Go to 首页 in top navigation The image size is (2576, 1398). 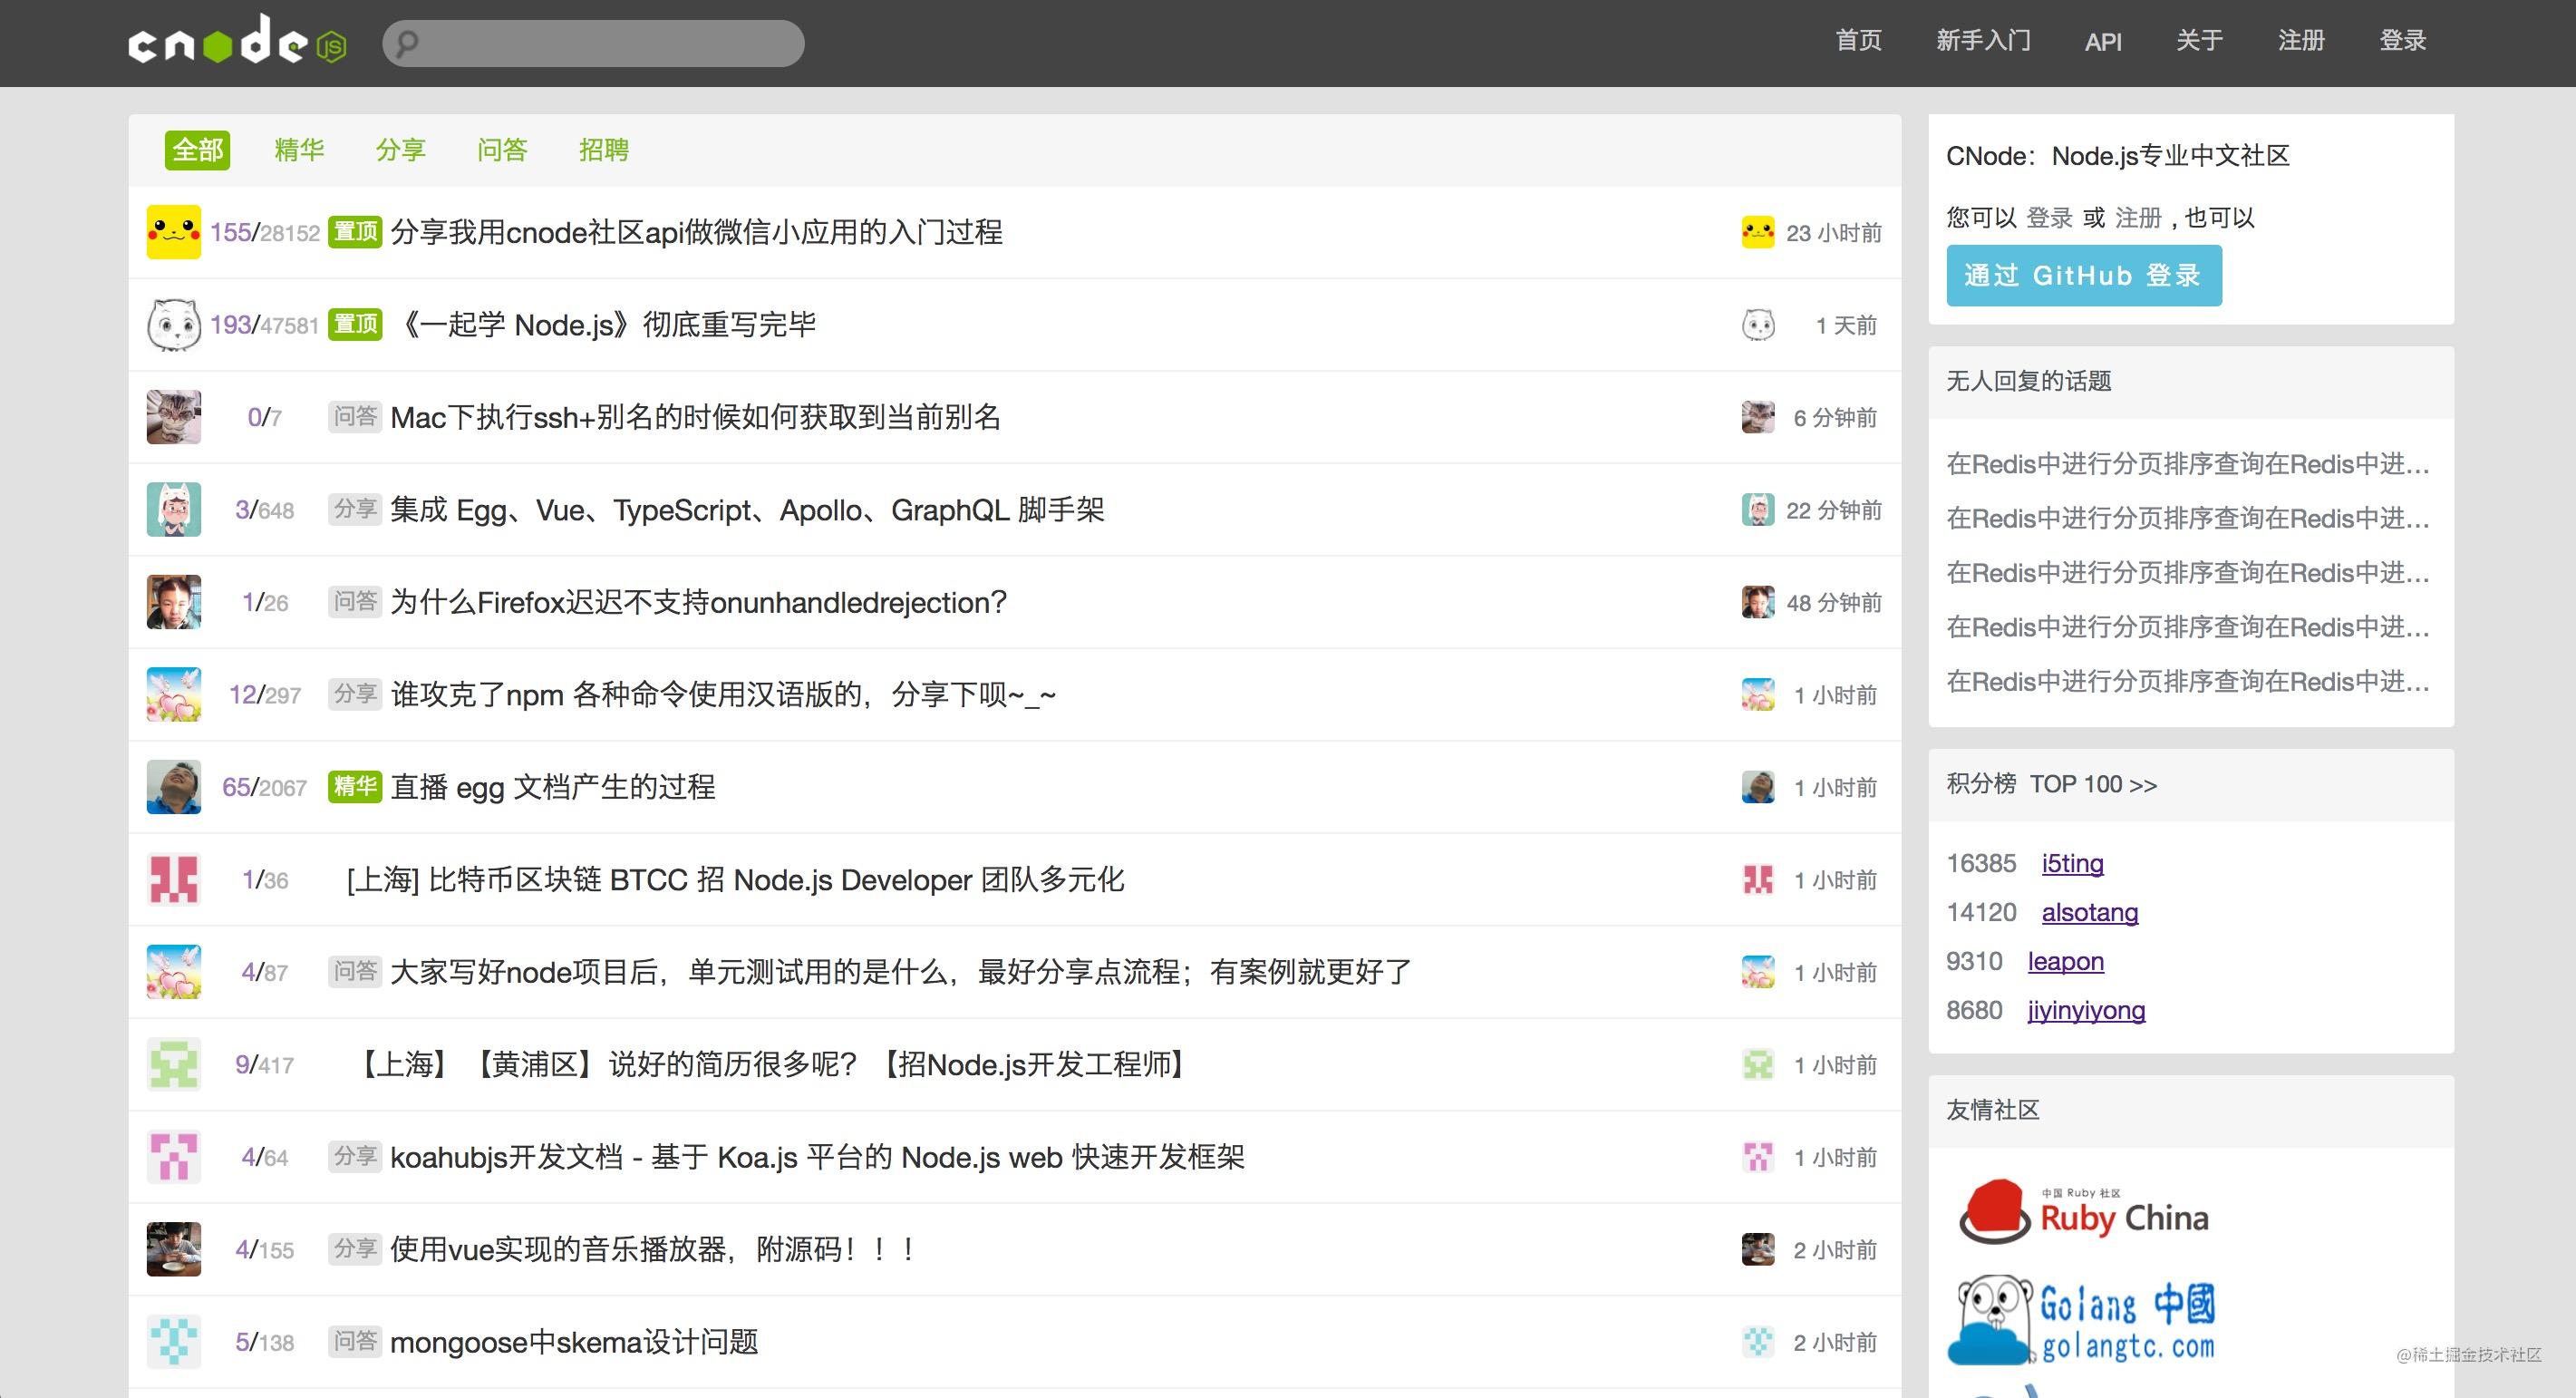[1859, 41]
